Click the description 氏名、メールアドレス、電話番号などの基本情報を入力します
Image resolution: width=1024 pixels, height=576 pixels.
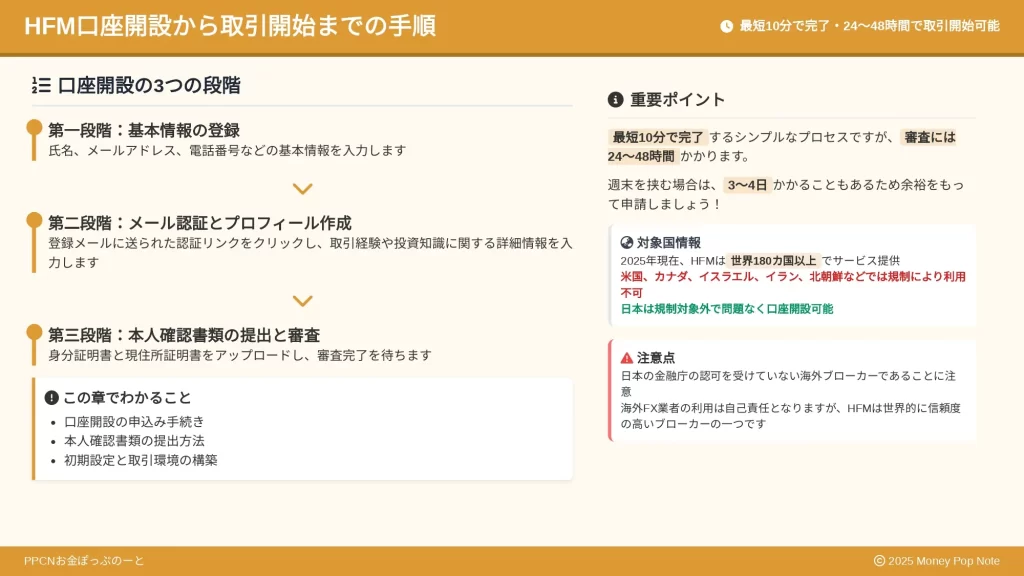click(x=227, y=150)
